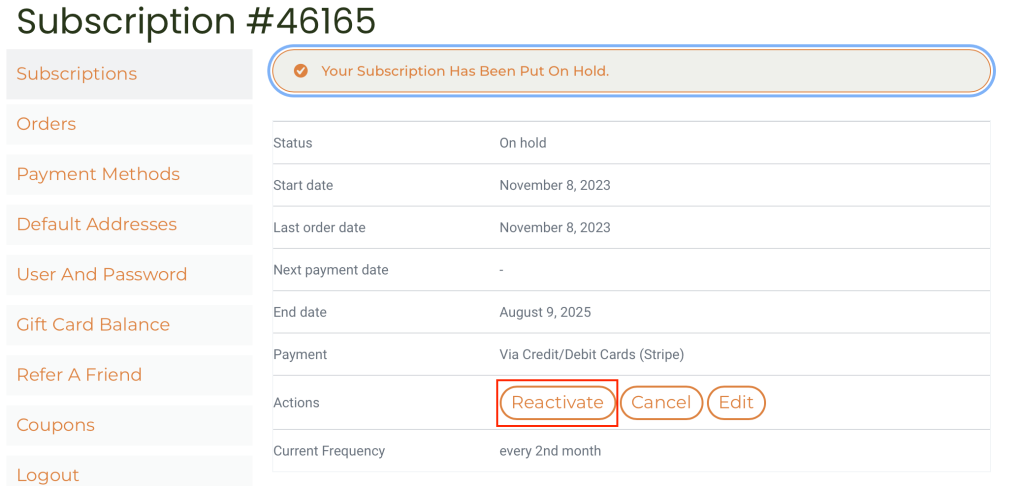
Task: Log out using the Logout link
Action: coord(48,474)
